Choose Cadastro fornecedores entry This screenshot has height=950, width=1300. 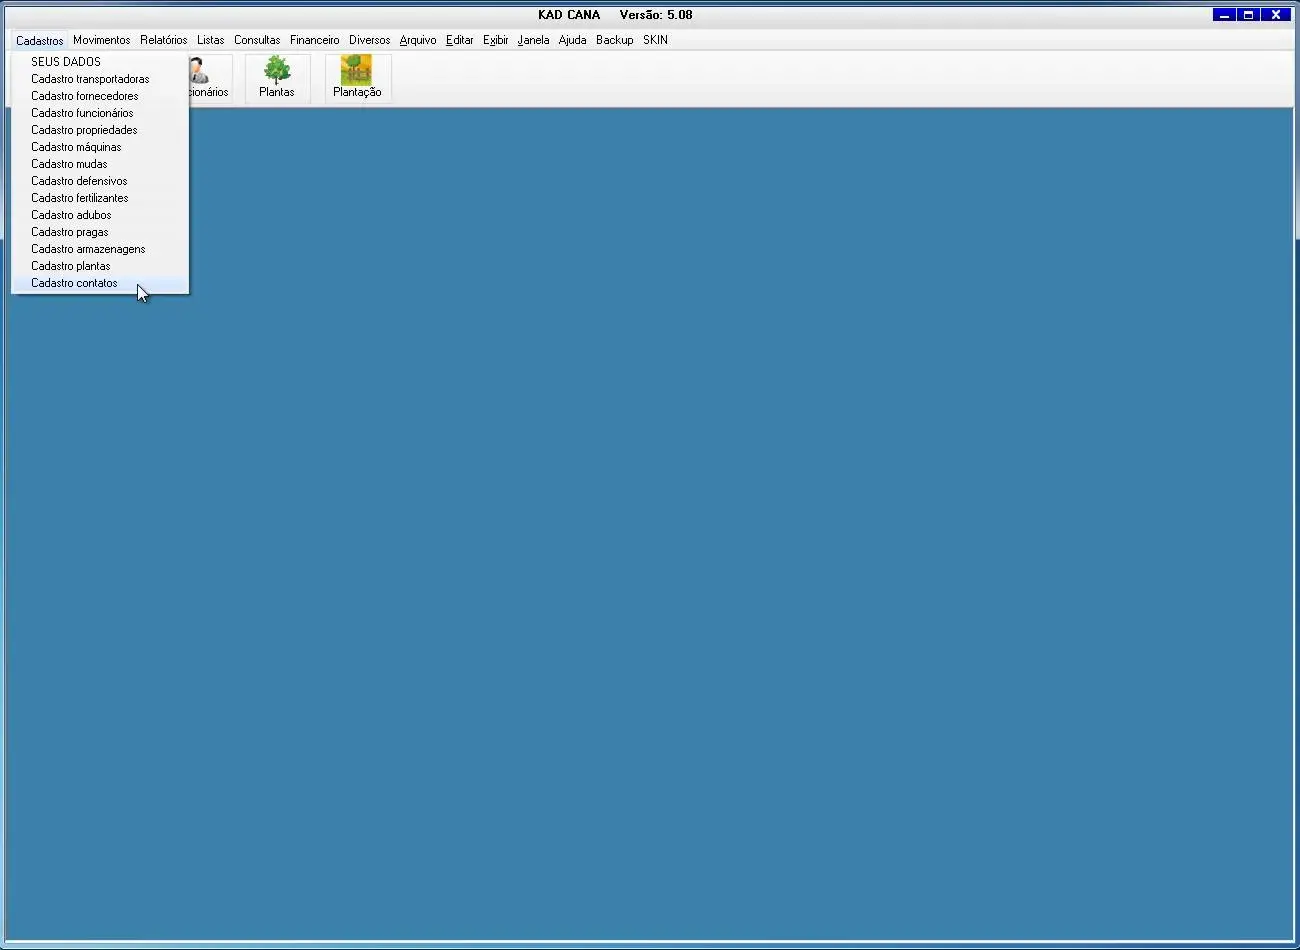[100, 96]
